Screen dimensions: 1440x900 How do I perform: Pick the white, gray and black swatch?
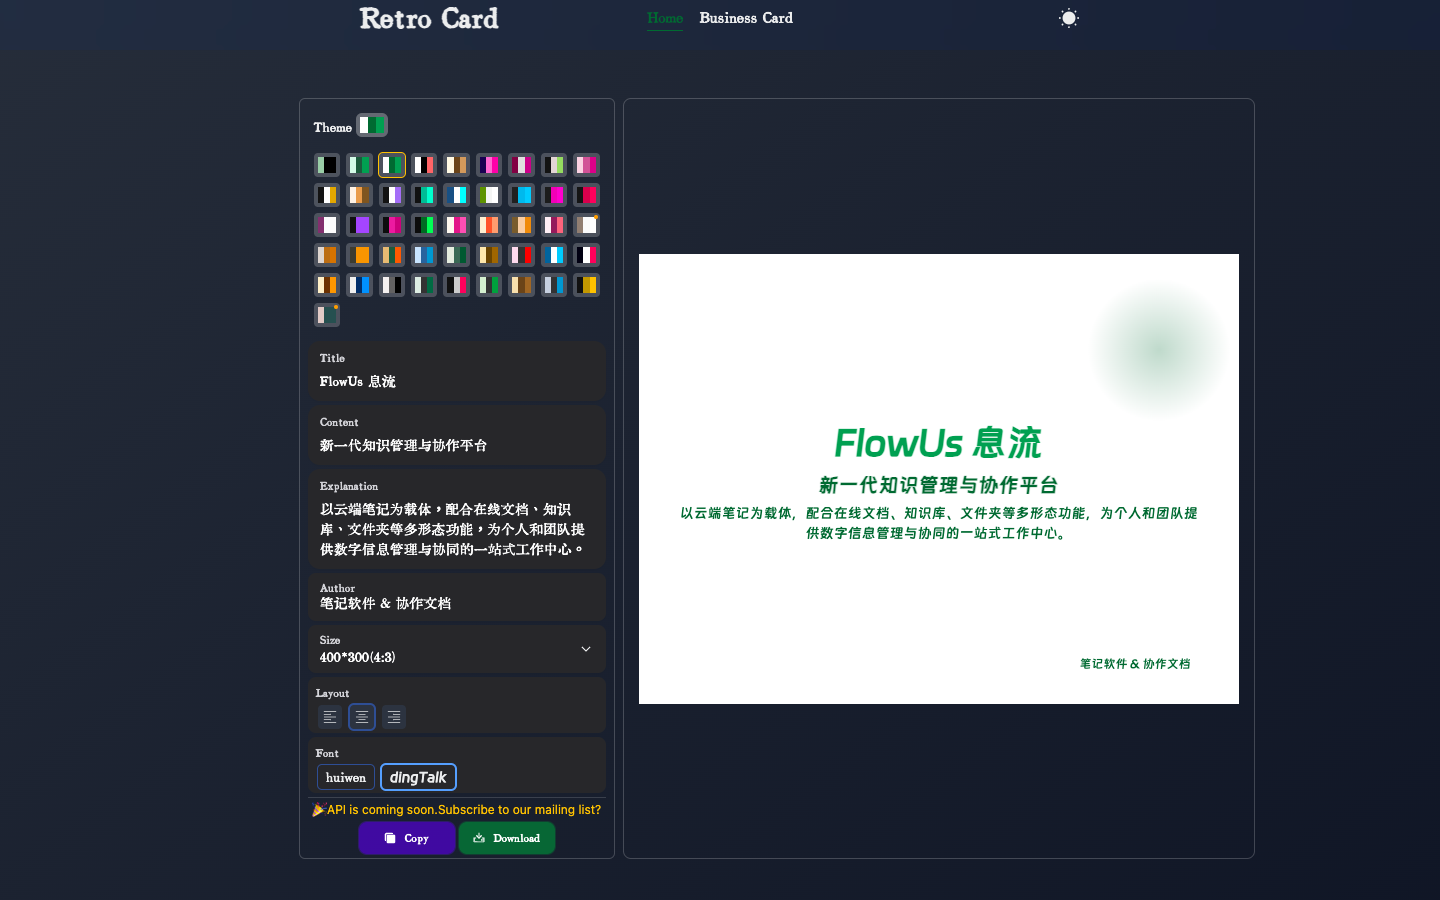click(392, 285)
